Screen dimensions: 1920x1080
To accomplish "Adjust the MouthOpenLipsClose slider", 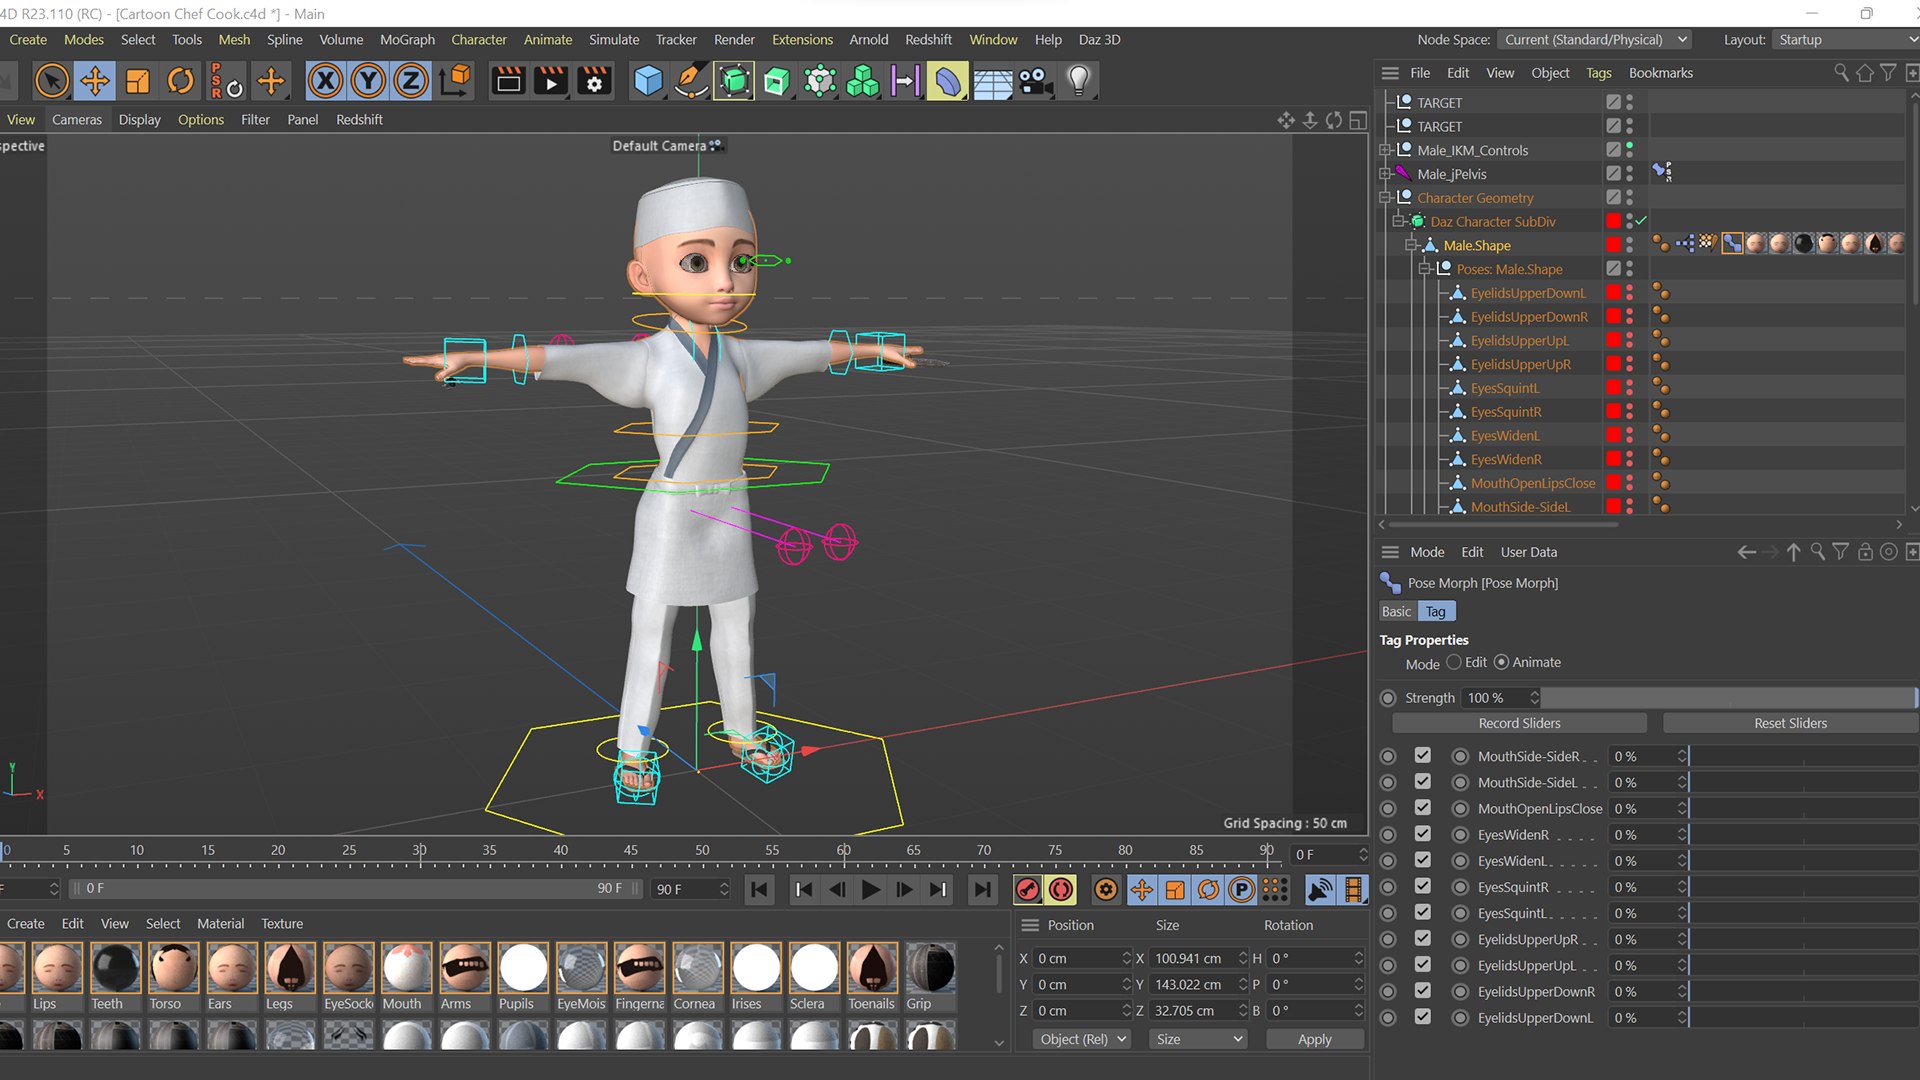I will (x=1803, y=808).
